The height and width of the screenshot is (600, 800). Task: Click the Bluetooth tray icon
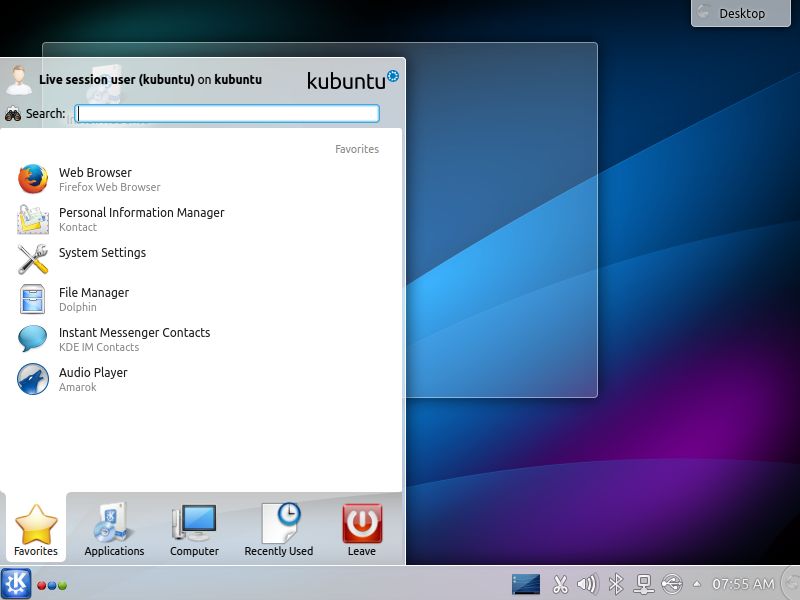tap(616, 584)
